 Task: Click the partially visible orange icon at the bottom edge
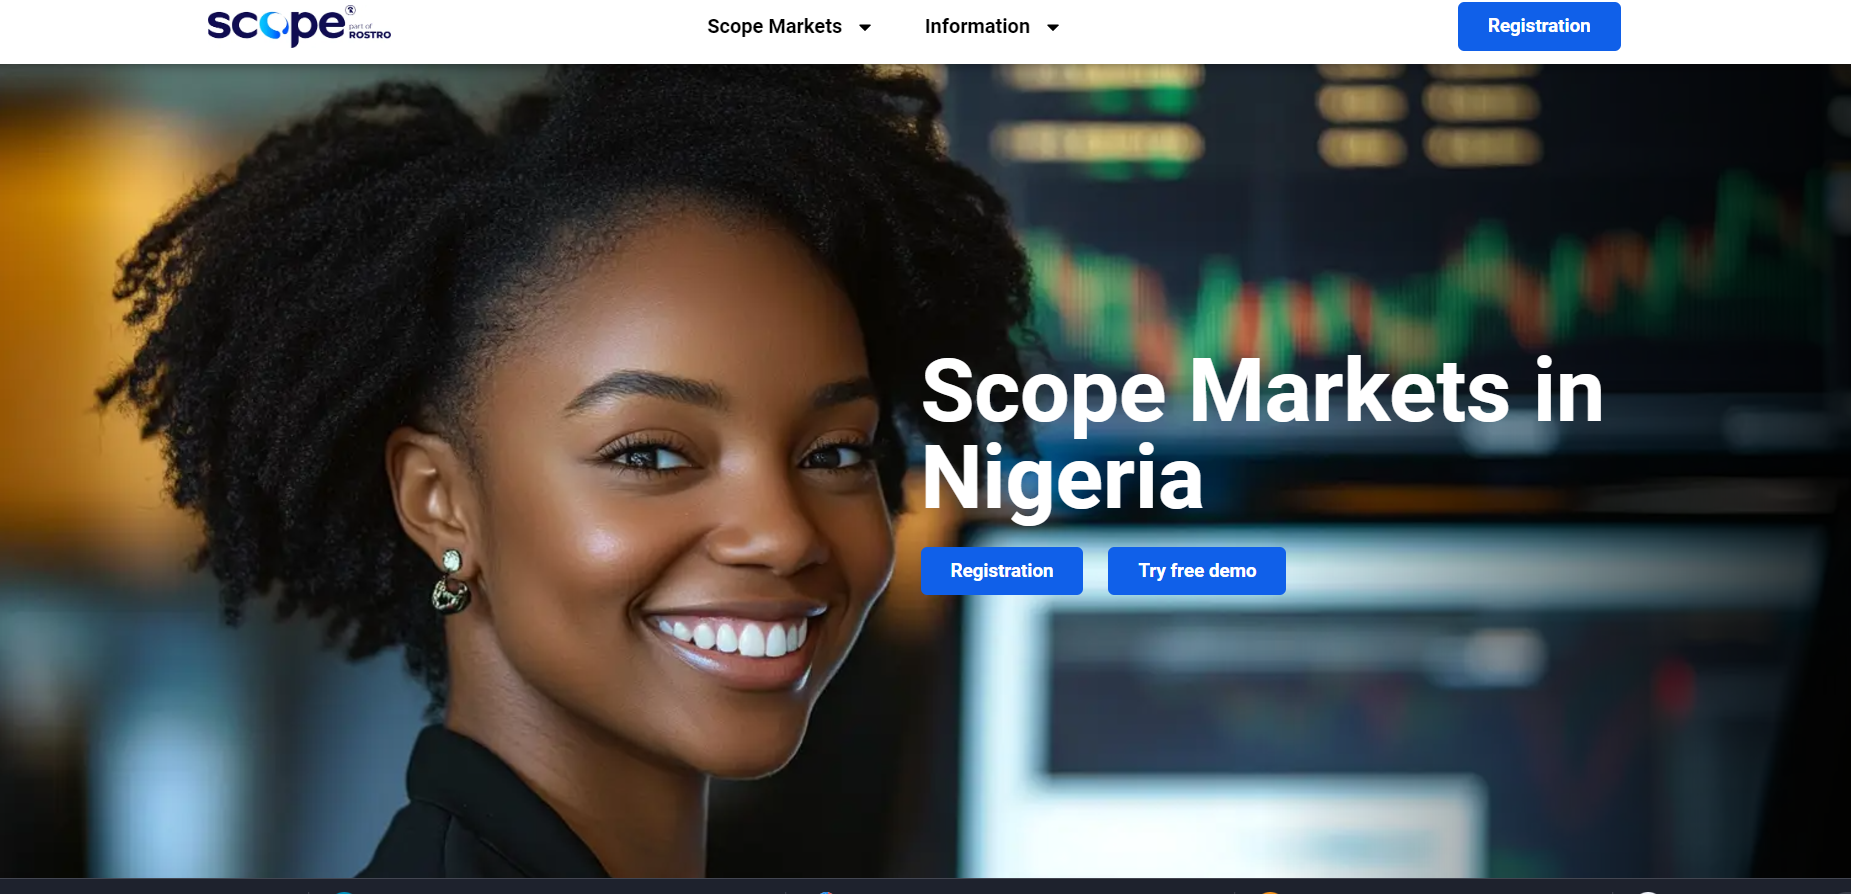(1269, 891)
